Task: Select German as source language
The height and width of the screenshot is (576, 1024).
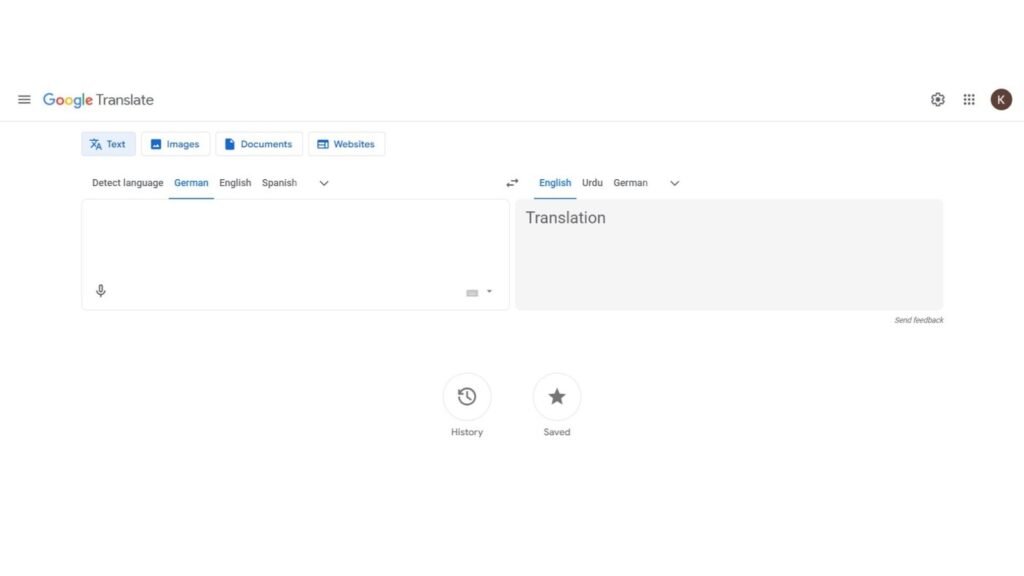Action: [191, 183]
